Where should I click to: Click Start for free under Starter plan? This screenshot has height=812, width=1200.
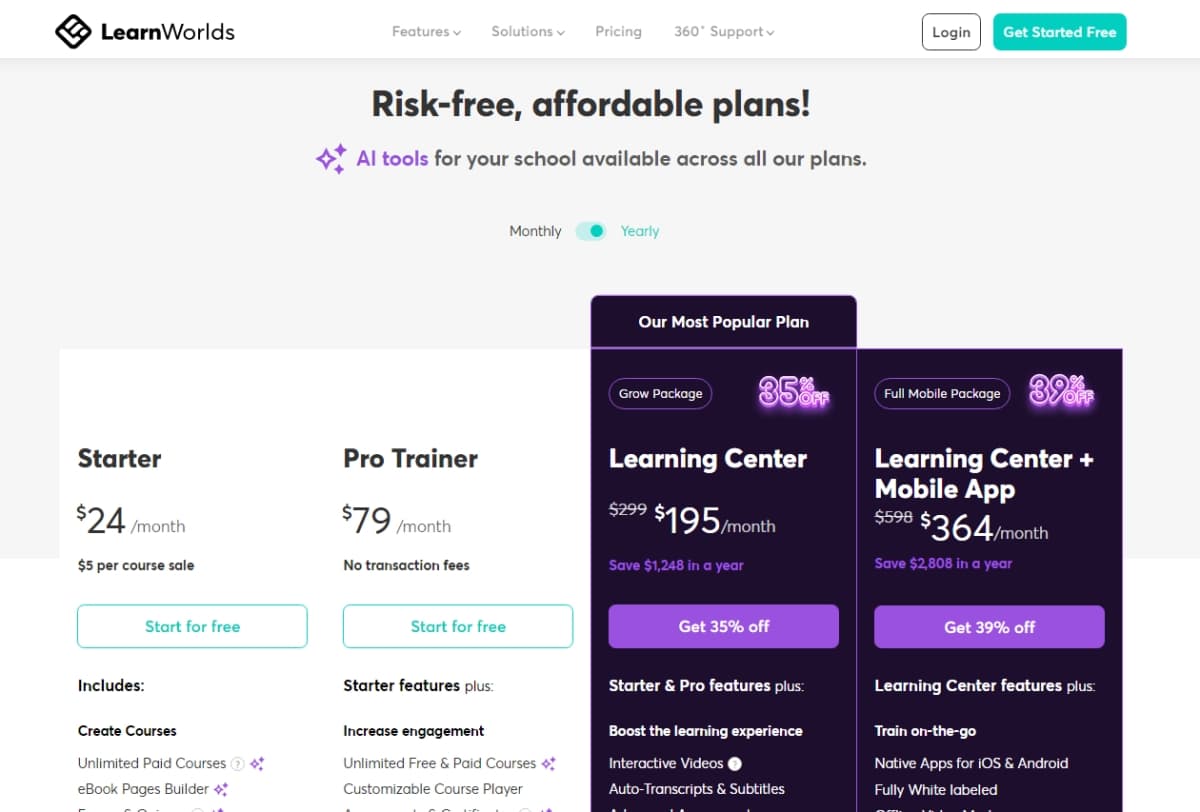pyautogui.click(x=192, y=626)
